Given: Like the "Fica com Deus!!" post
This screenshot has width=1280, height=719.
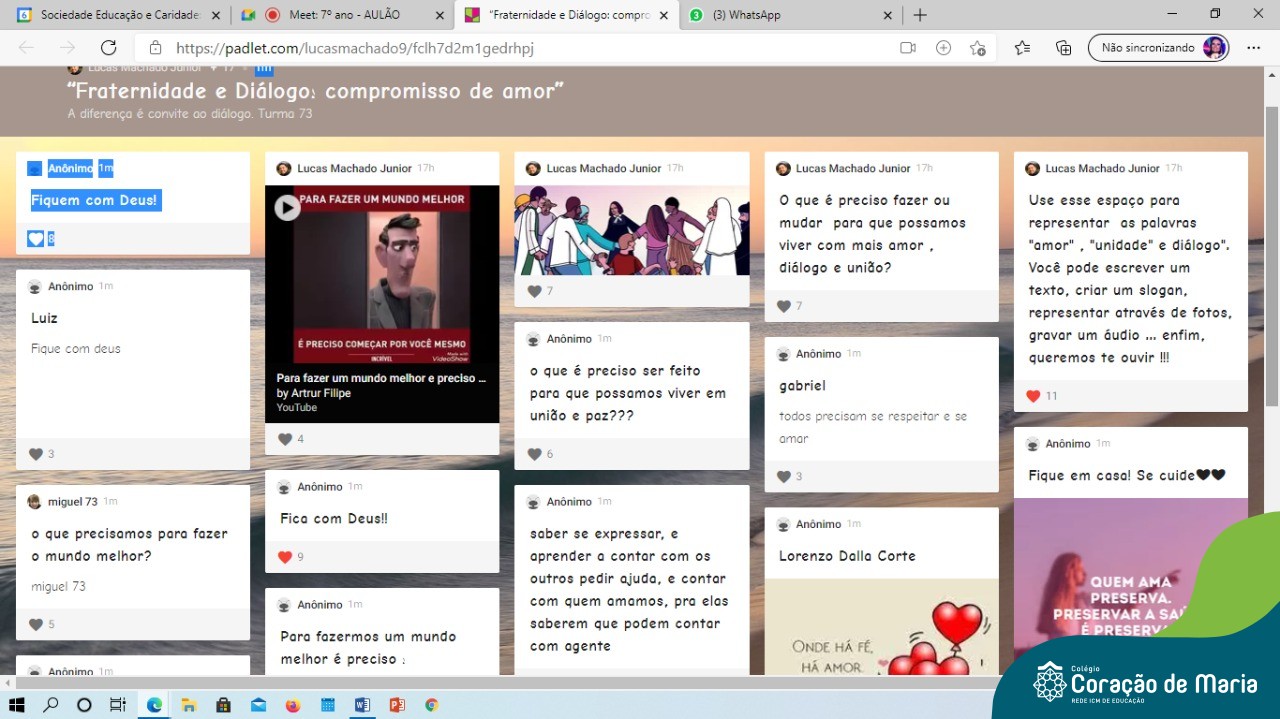Looking at the screenshot, I should pos(285,557).
